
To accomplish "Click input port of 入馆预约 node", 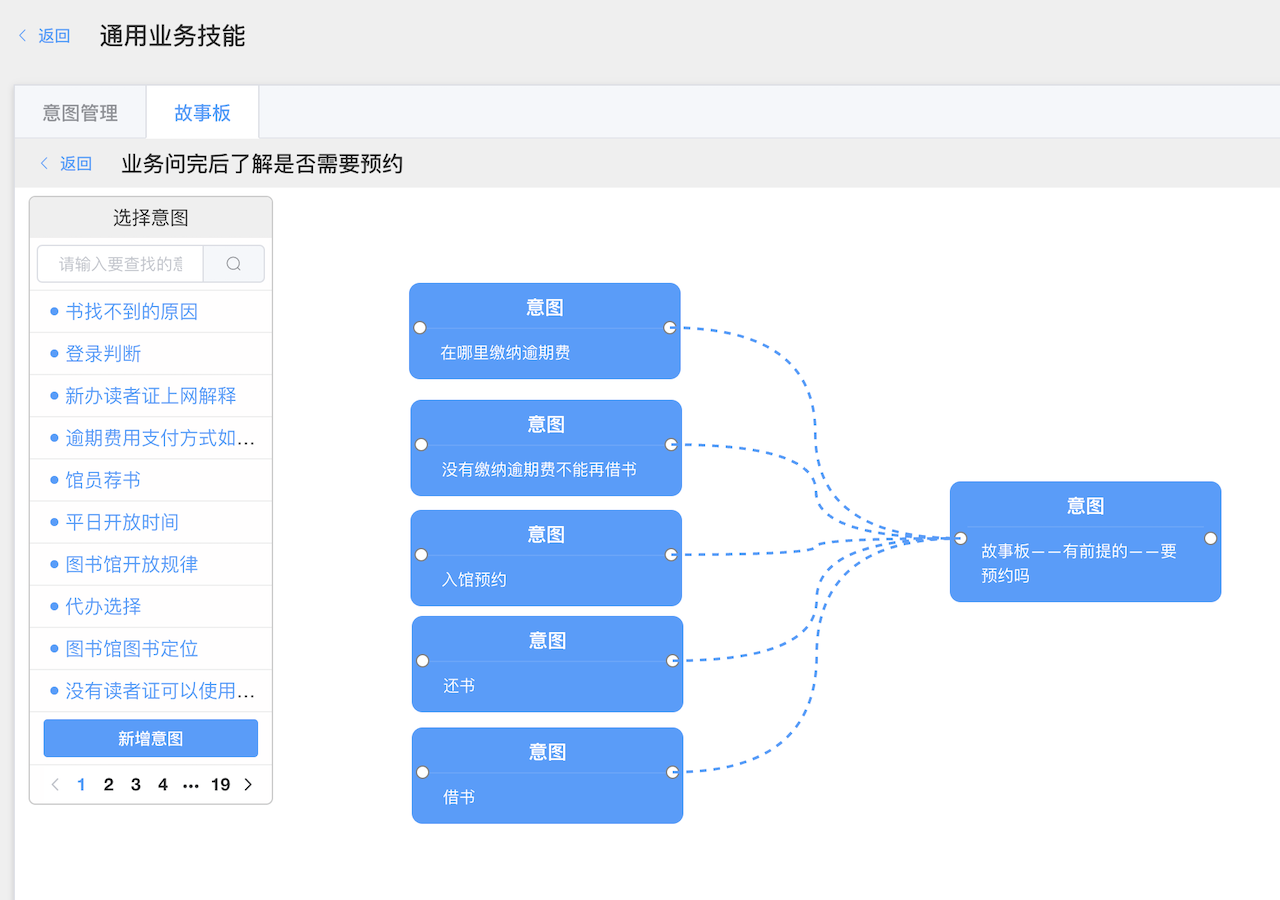I will [x=421, y=555].
